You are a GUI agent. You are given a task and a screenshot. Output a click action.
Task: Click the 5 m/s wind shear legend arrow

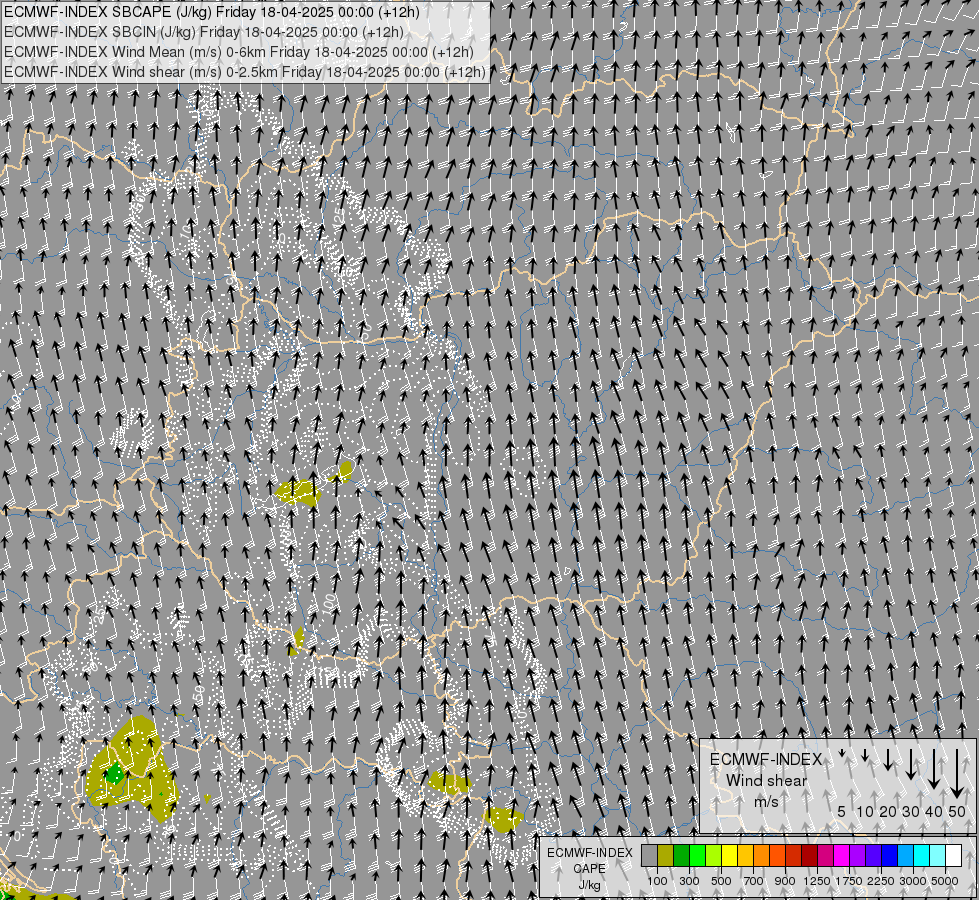point(842,754)
